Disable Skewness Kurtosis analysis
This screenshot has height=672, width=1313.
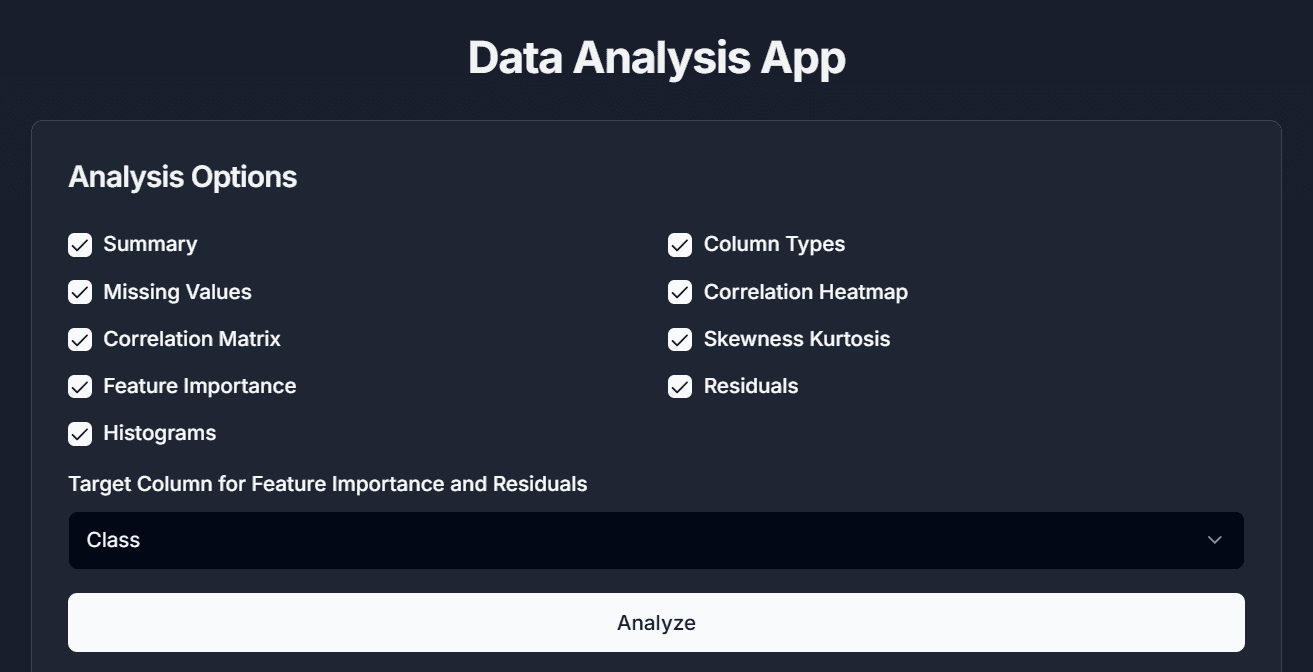(680, 339)
